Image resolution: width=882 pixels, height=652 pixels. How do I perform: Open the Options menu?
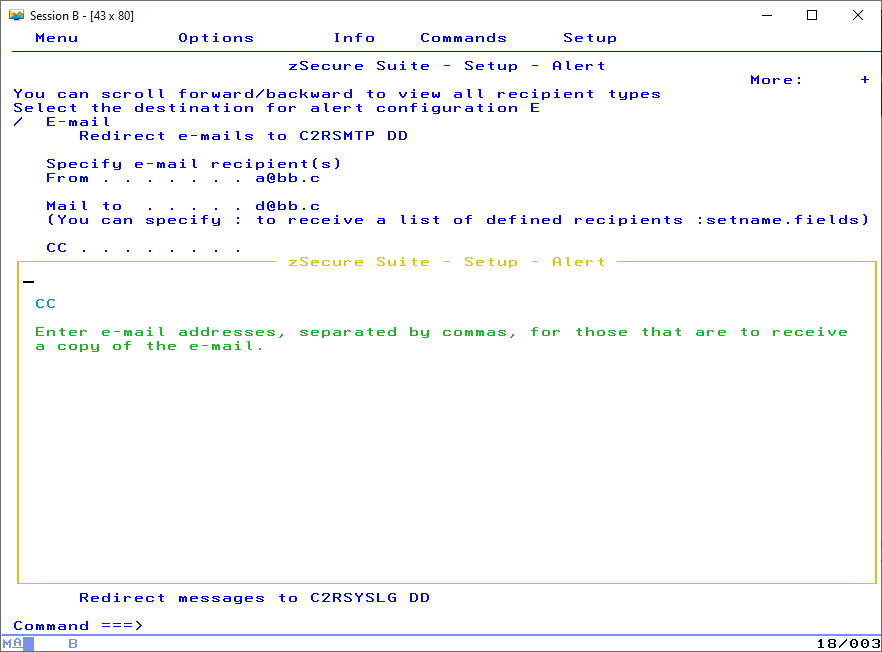click(216, 38)
